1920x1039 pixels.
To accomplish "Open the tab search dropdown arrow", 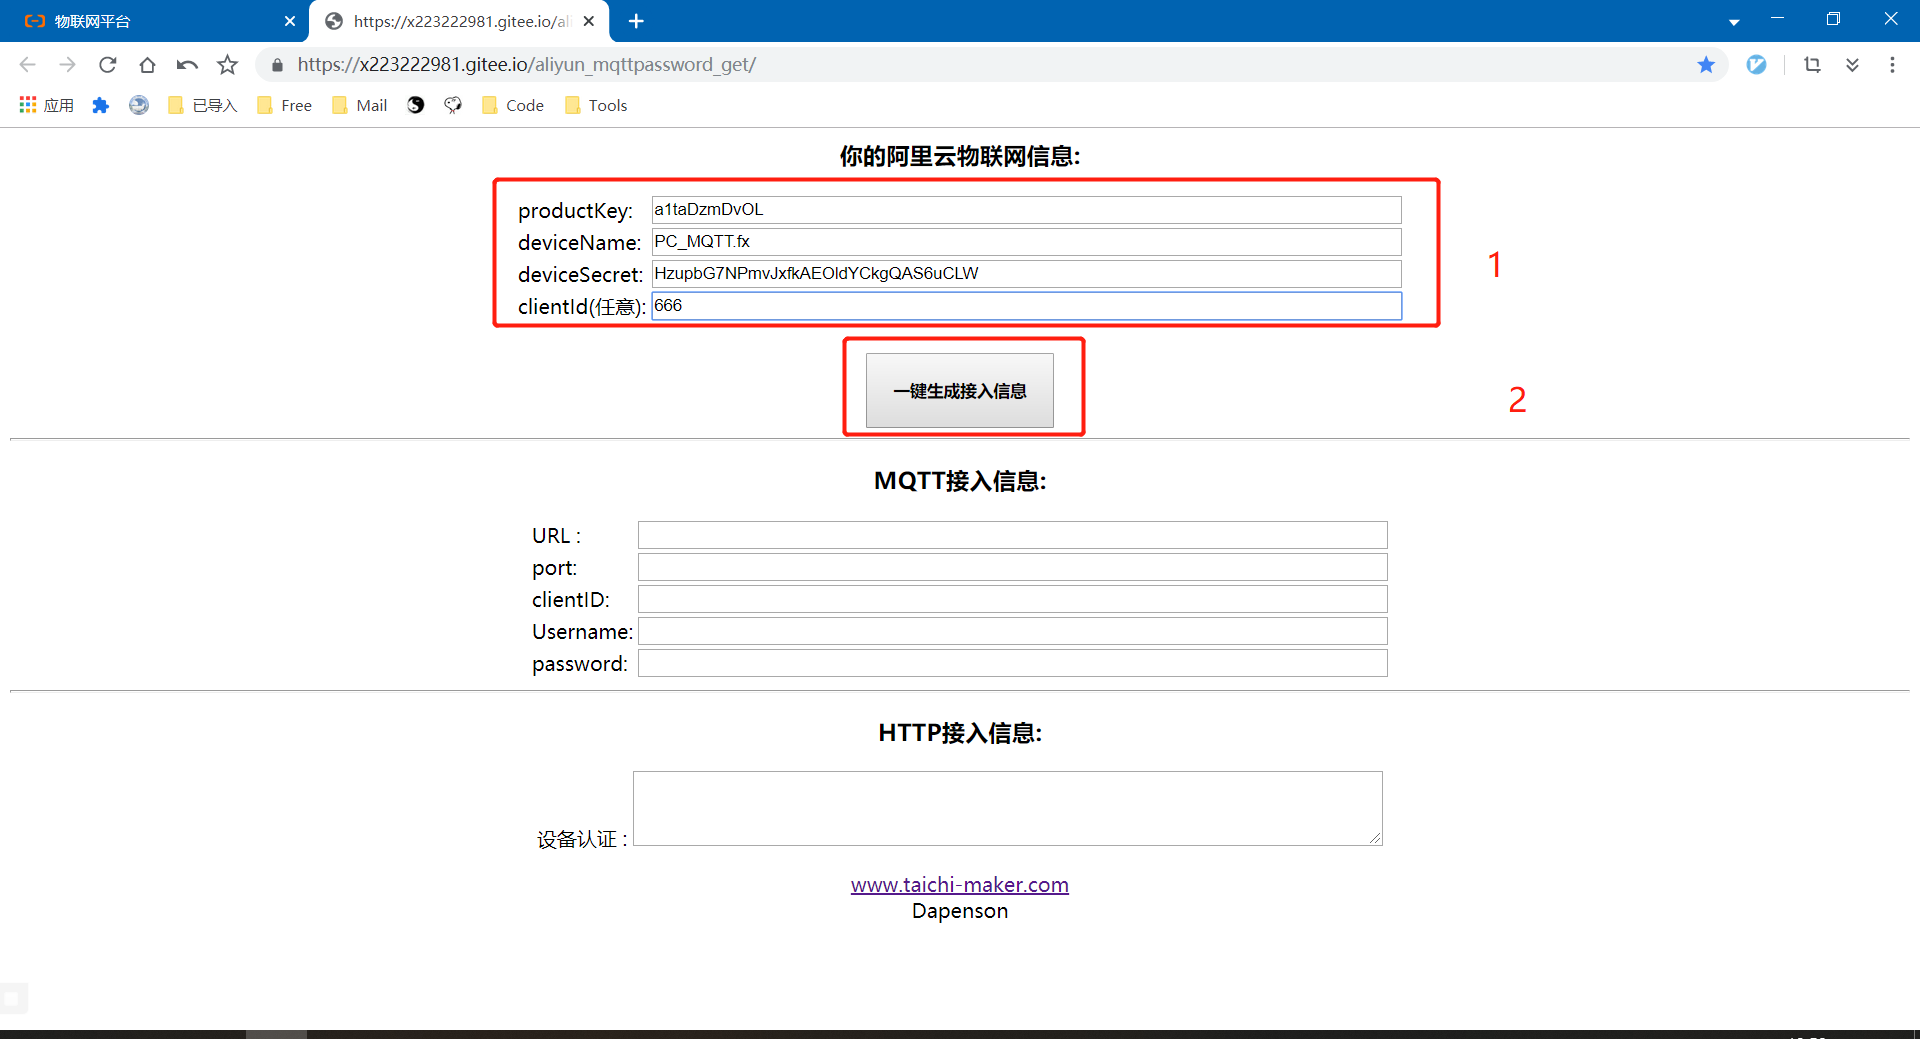I will pos(1734,22).
